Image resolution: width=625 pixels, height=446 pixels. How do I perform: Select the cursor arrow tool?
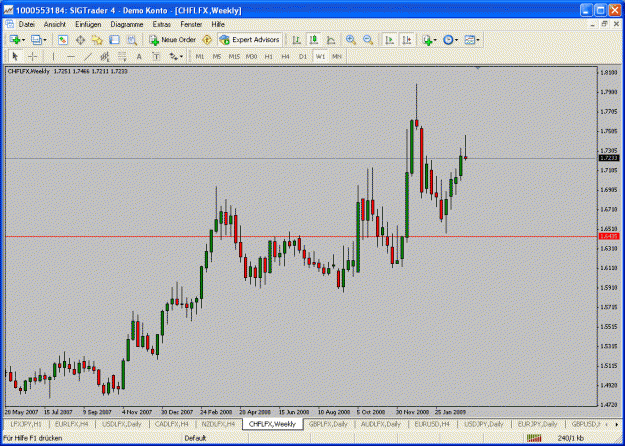(16, 57)
